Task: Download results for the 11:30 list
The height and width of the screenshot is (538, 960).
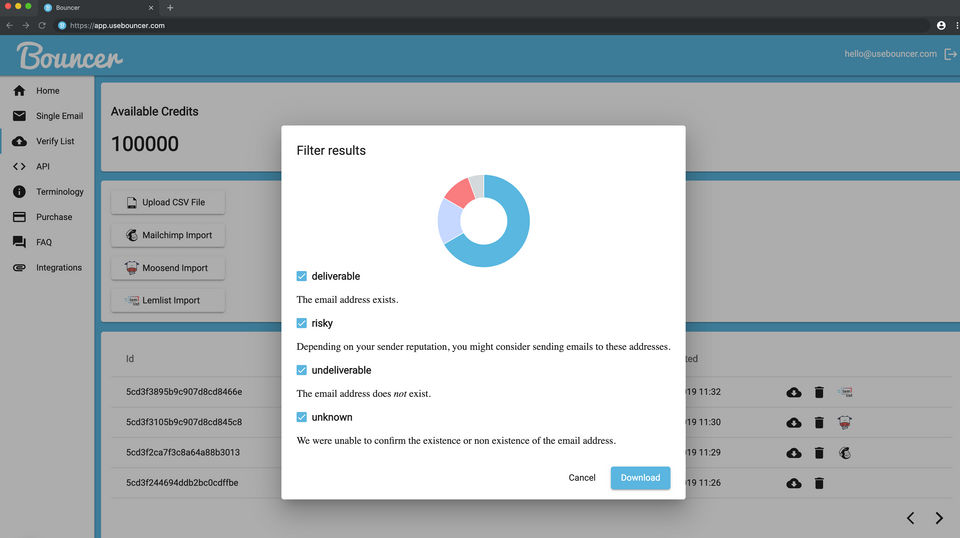Action: pyautogui.click(x=793, y=423)
